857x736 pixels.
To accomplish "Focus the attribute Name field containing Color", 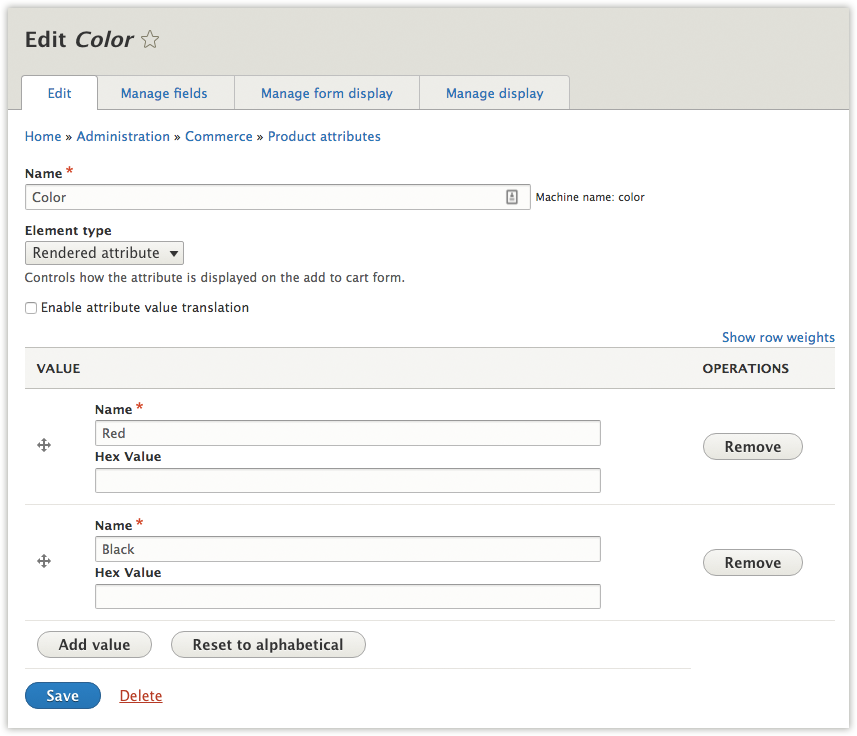I will click(278, 197).
